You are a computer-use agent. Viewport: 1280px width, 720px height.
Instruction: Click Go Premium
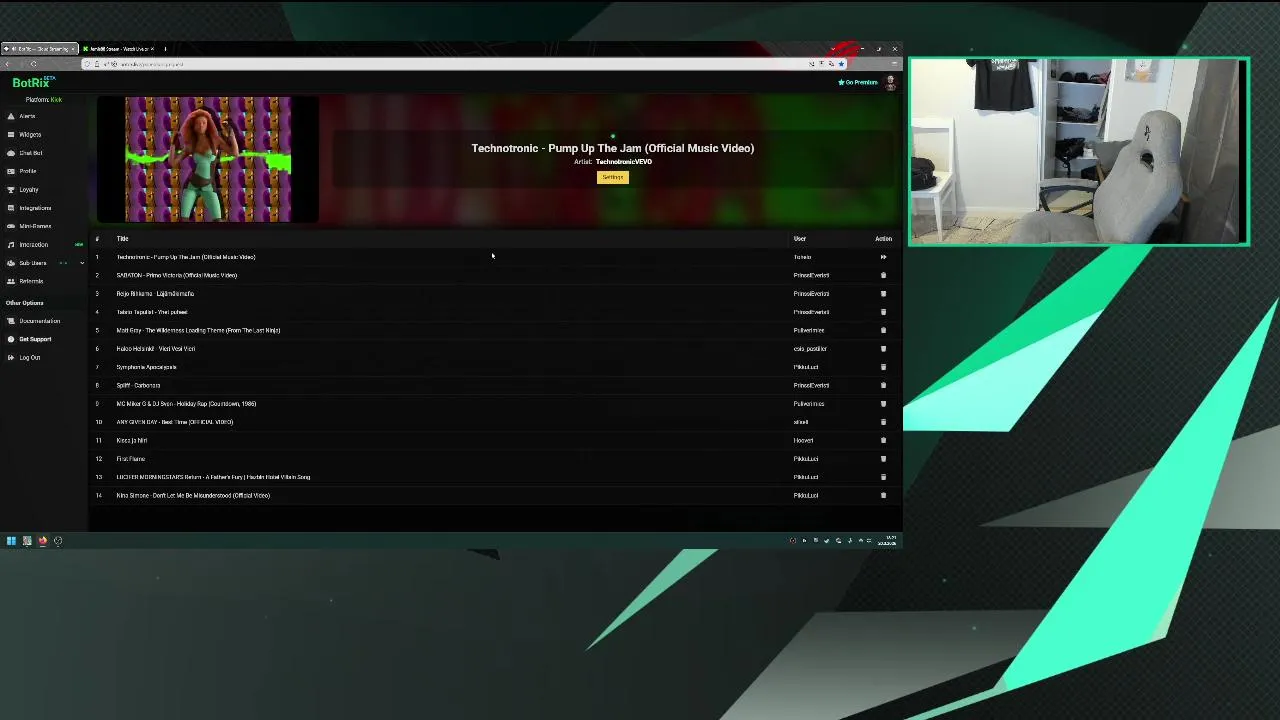click(x=858, y=82)
